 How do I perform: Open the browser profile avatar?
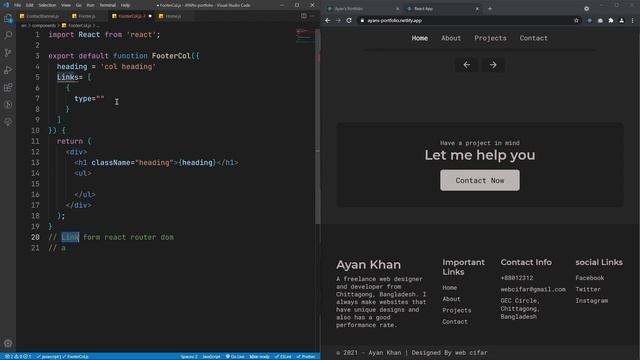622,20
